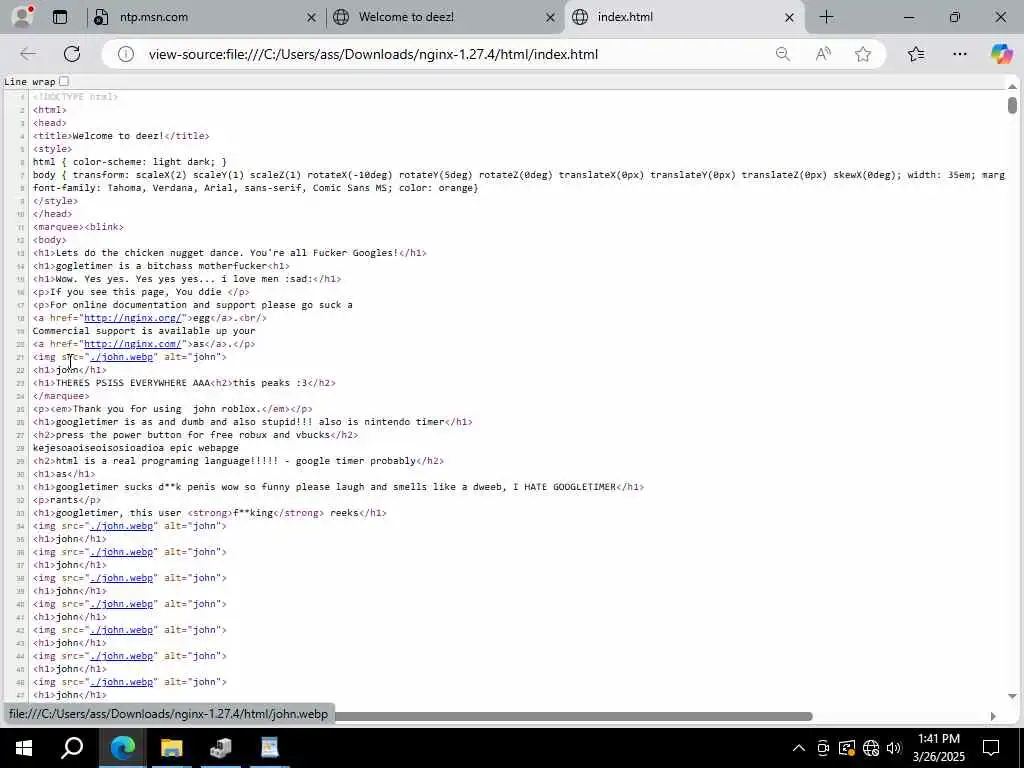Click the zoom magnifier icon in address bar
The height and width of the screenshot is (768, 1024).
click(x=782, y=54)
